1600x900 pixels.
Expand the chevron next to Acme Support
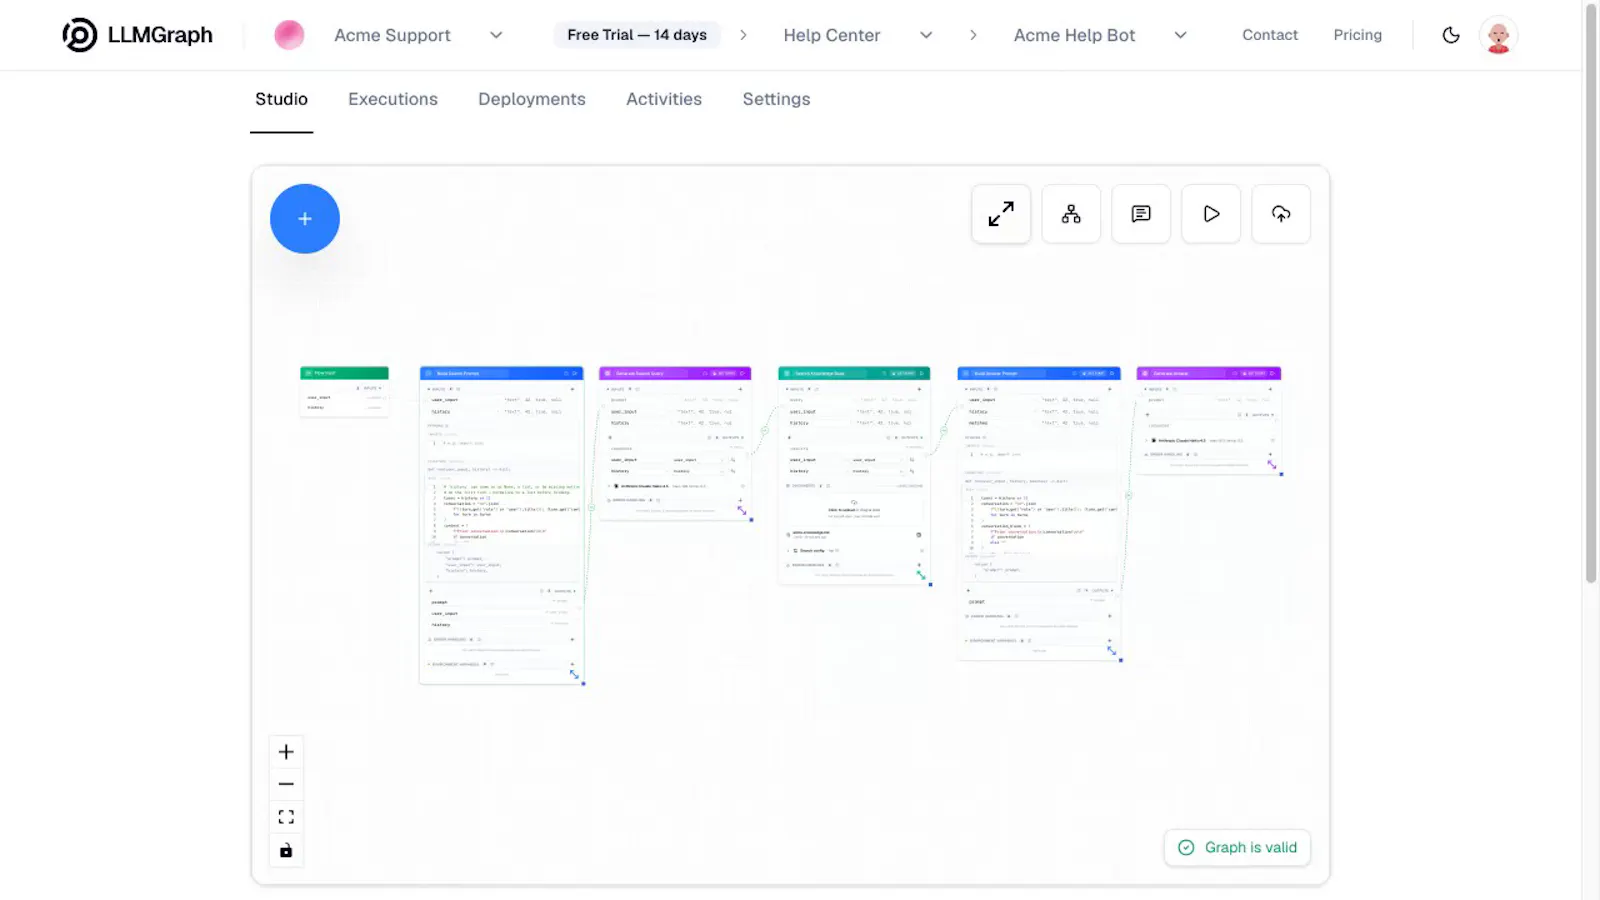click(496, 35)
